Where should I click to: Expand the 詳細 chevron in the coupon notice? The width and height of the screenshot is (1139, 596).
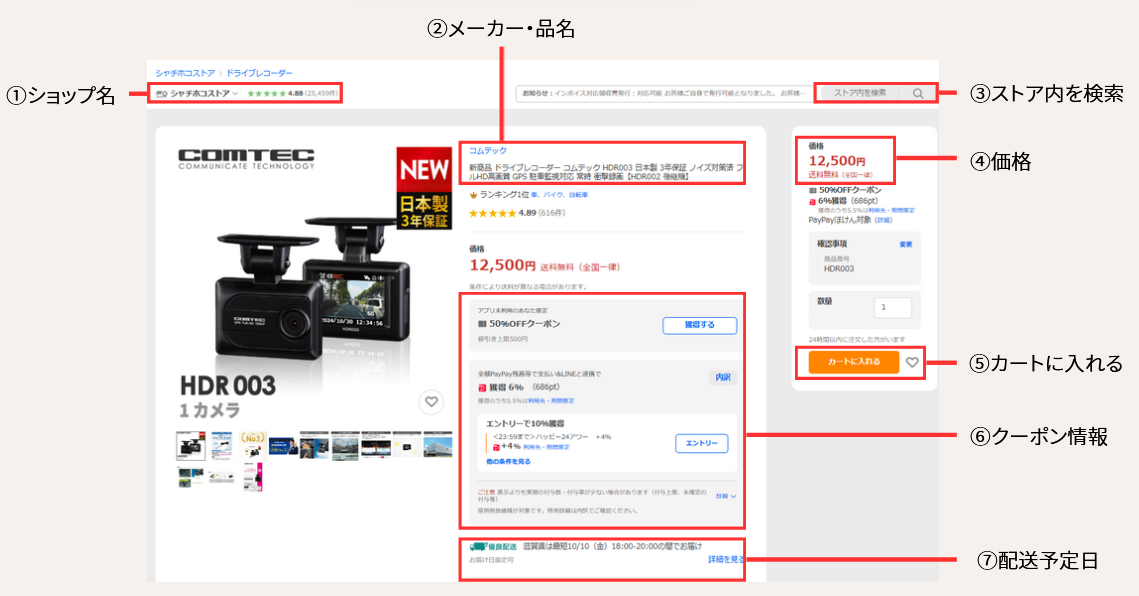point(728,495)
